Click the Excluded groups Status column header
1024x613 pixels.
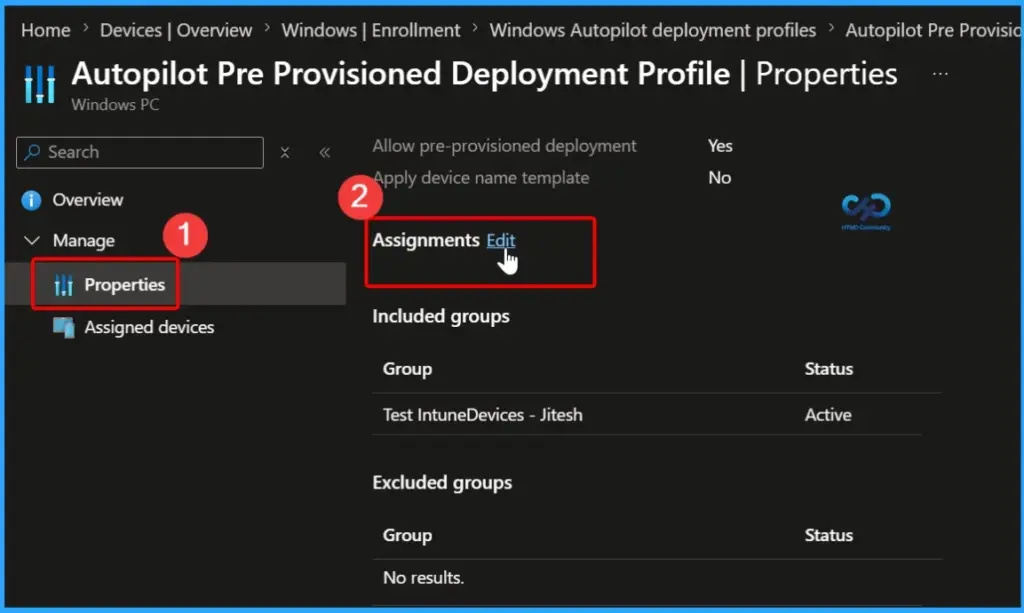(x=829, y=535)
